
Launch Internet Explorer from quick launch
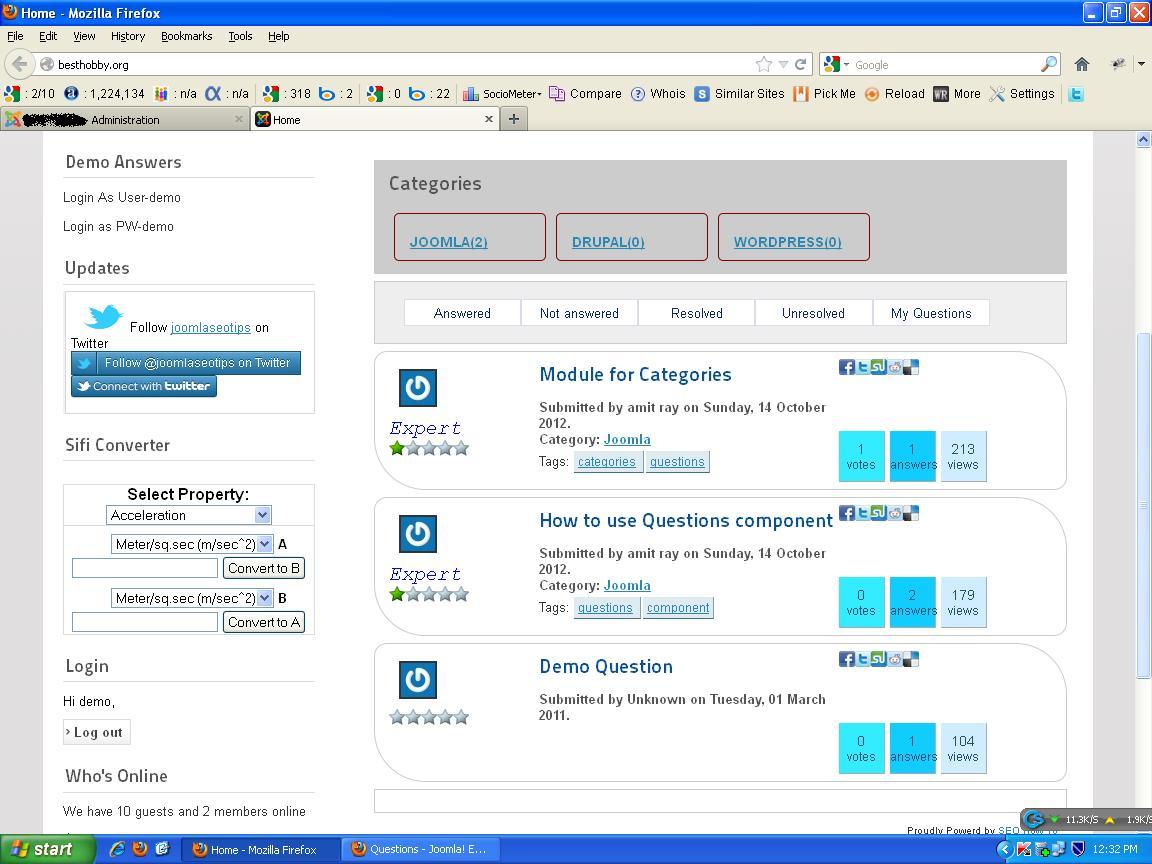(x=117, y=849)
